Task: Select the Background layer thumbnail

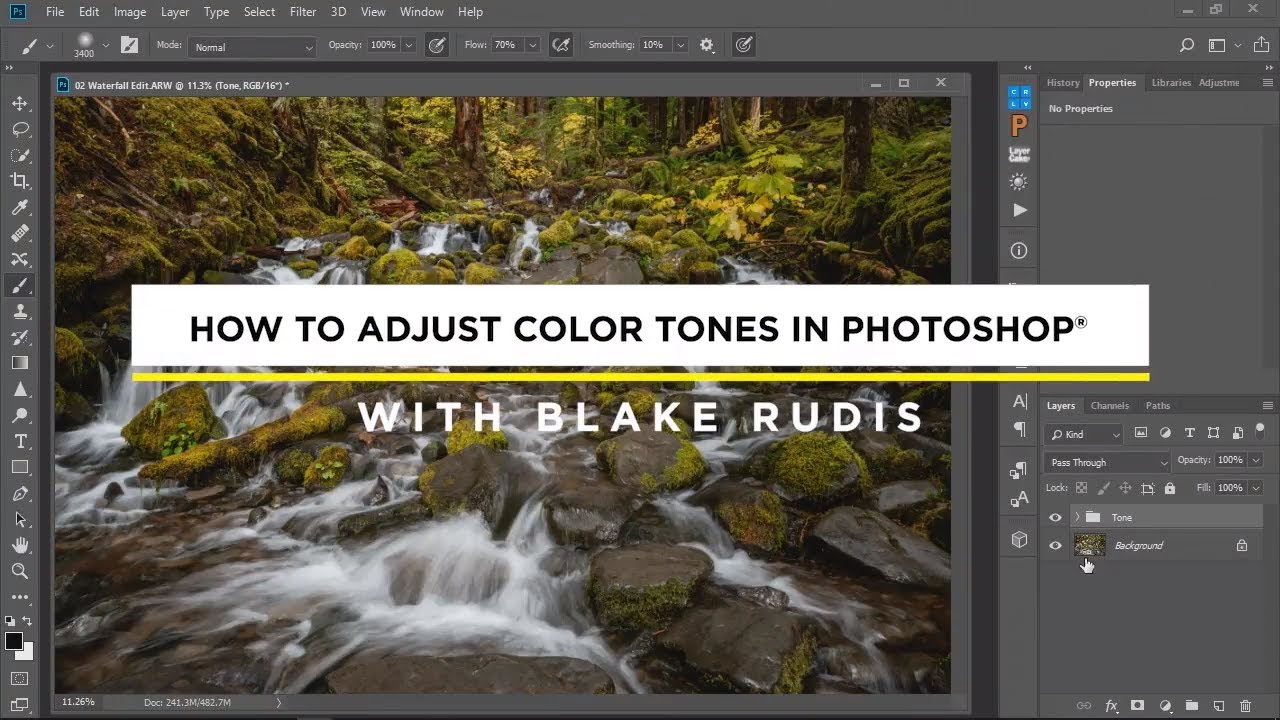Action: 1090,545
